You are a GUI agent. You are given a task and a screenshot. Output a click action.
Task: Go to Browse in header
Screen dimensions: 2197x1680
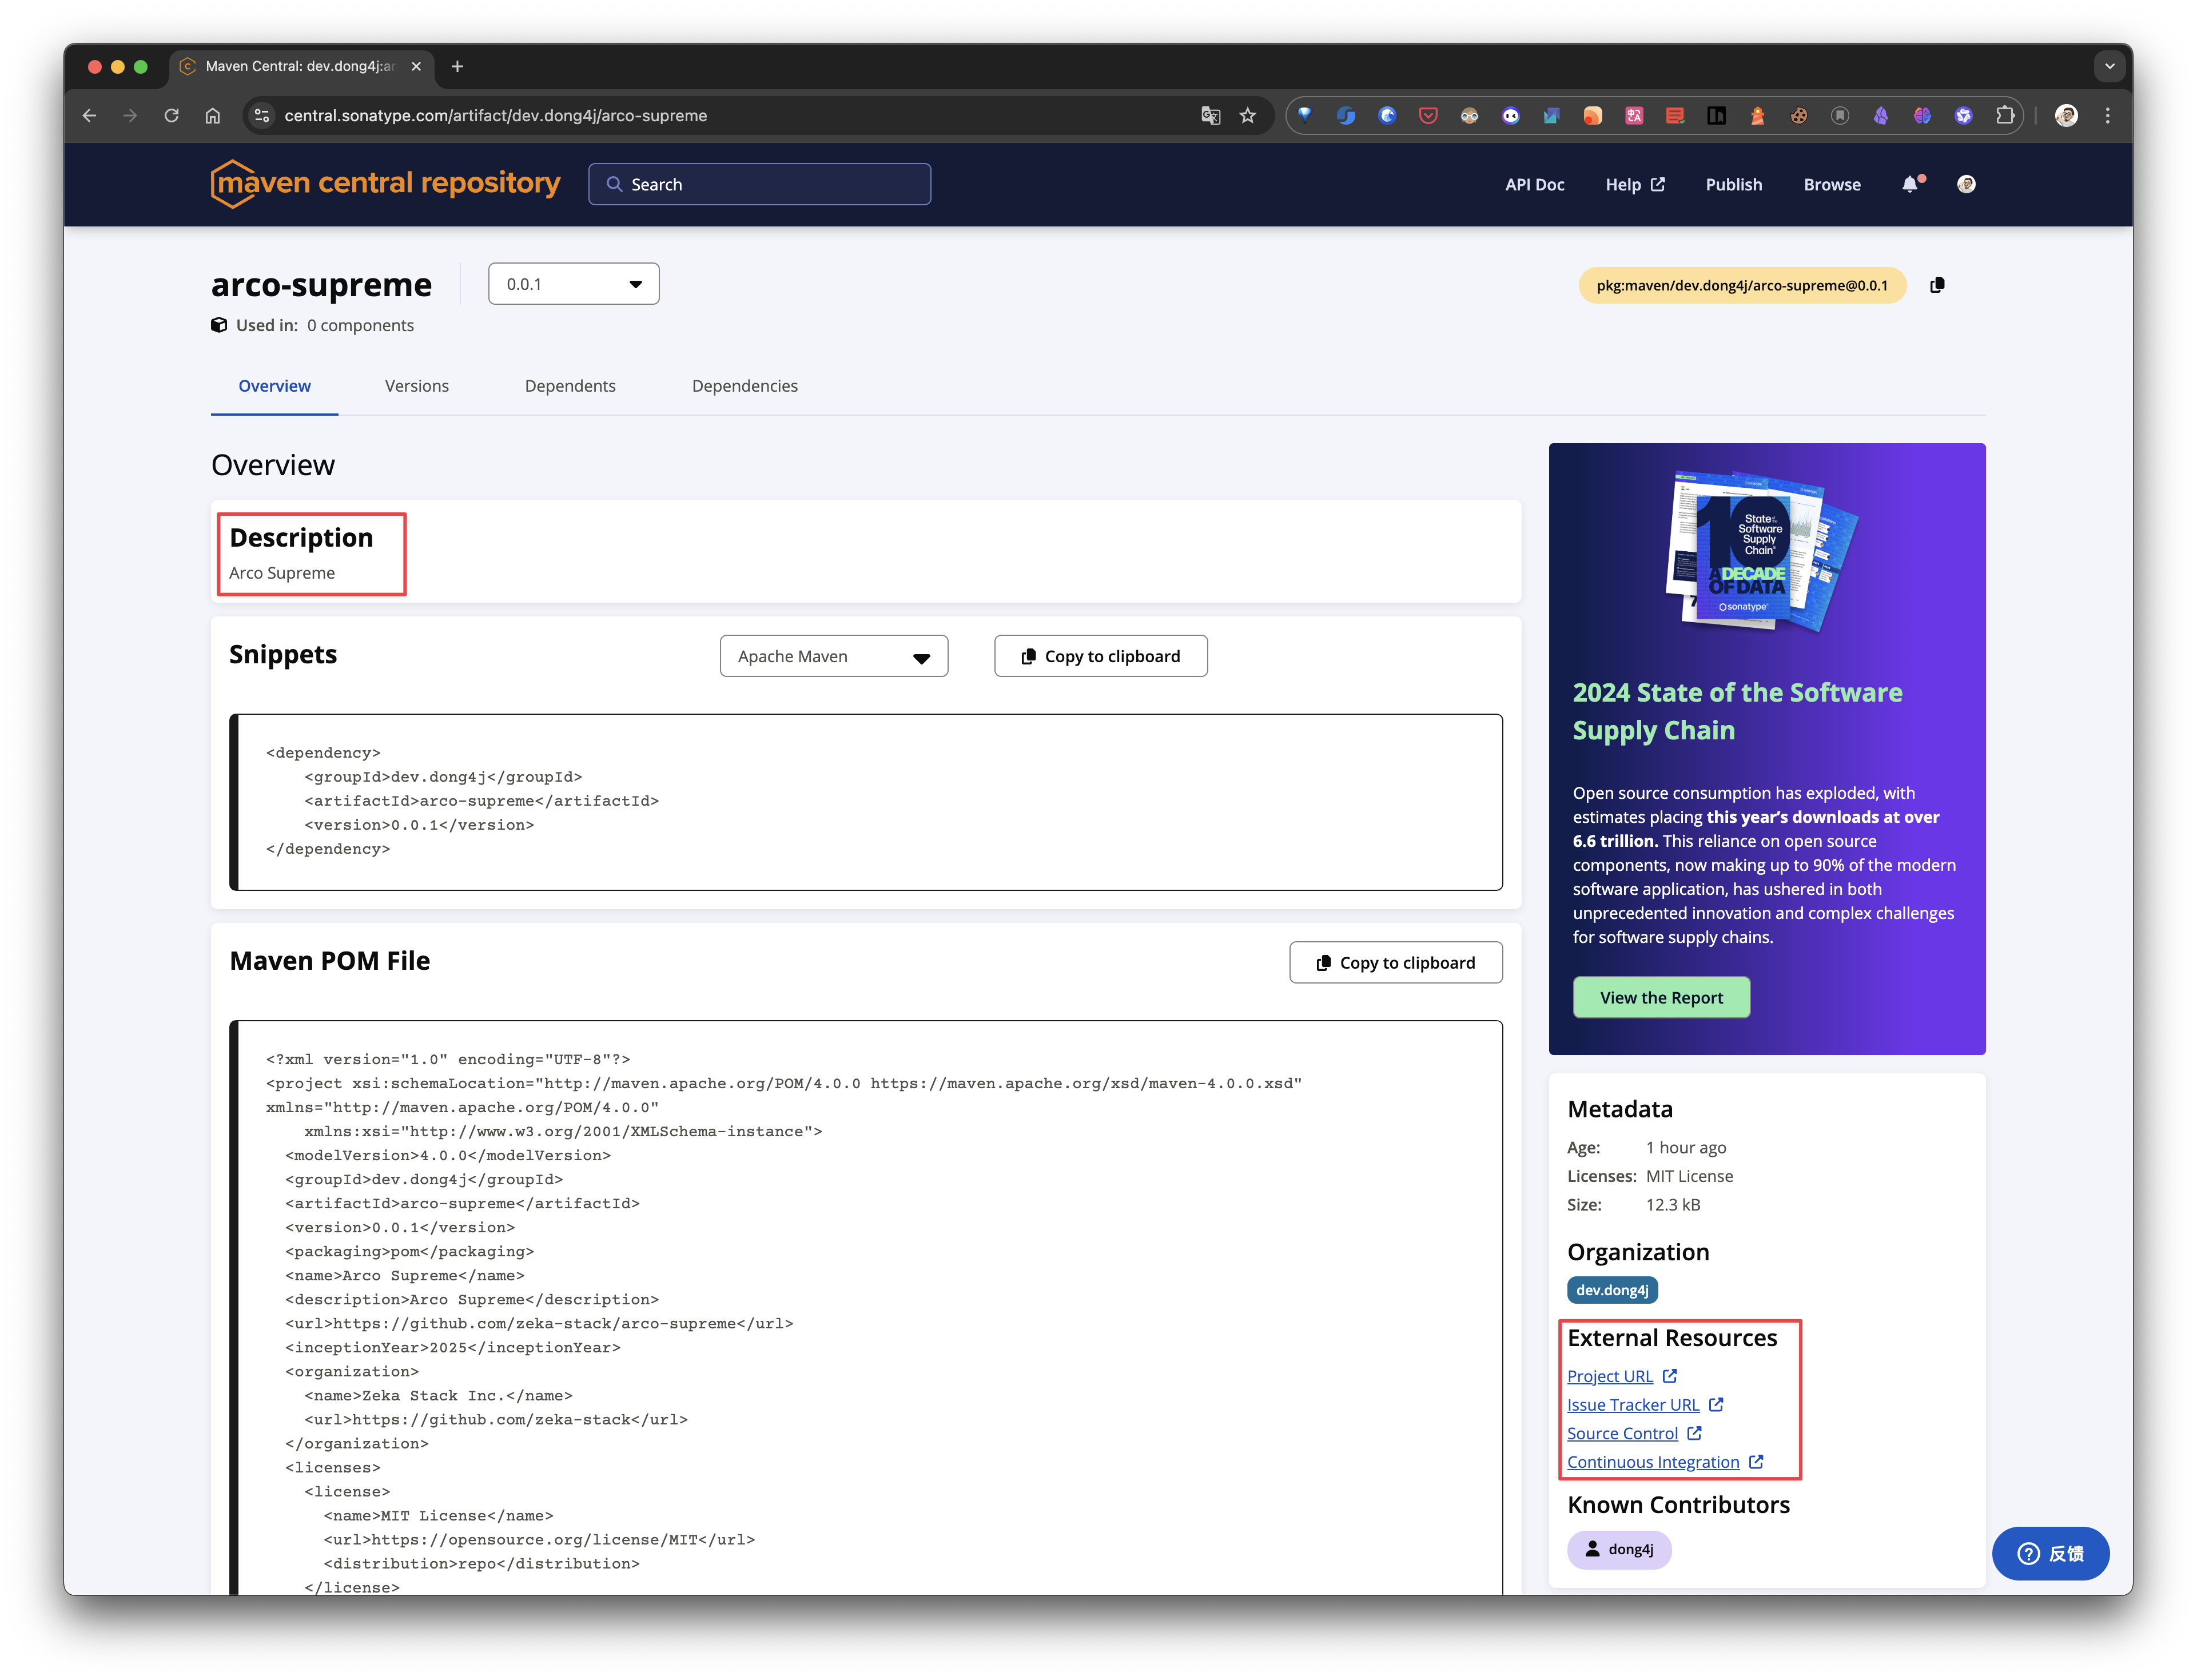1831,185
